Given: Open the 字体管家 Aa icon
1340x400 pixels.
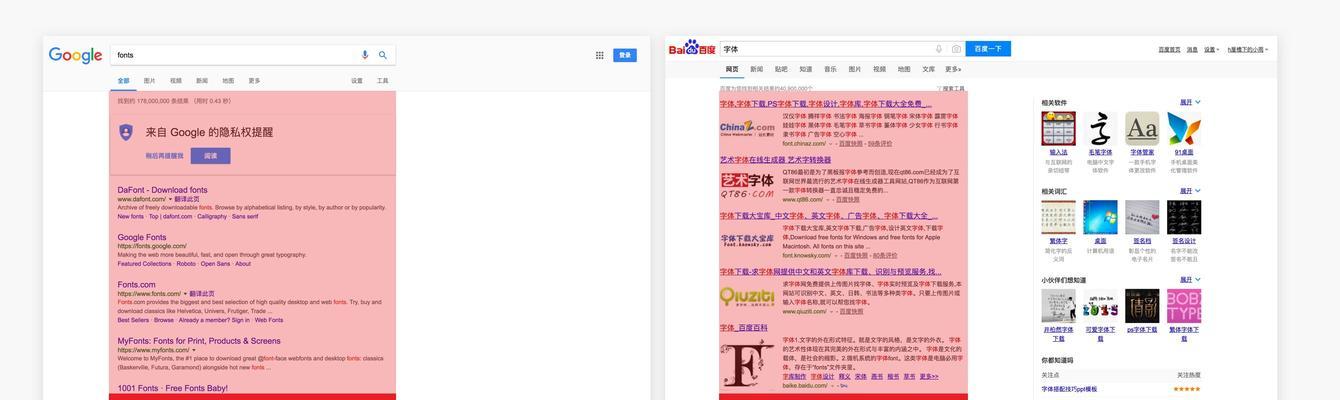Looking at the screenshot, I should [x=1142, y=128].
